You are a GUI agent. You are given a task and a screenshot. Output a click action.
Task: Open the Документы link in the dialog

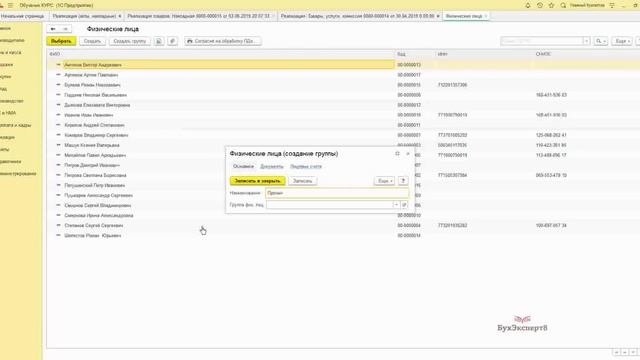click(x=272, y=167)
